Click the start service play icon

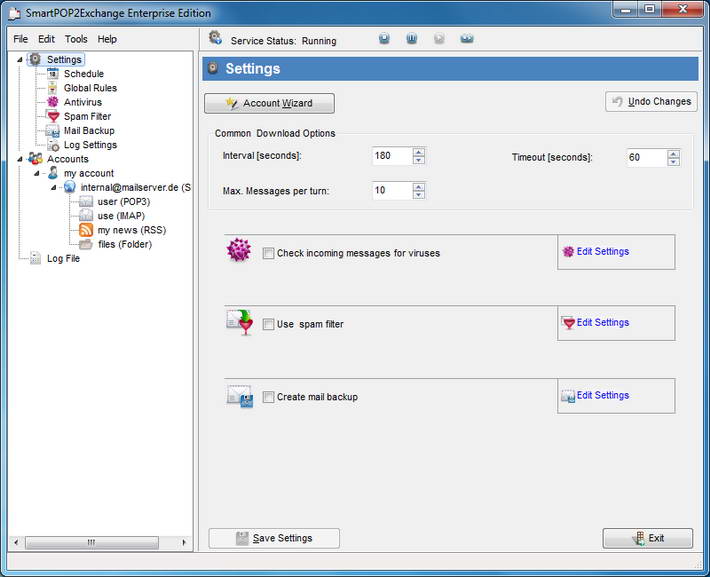pyautogui.click(x=439, y=39)
